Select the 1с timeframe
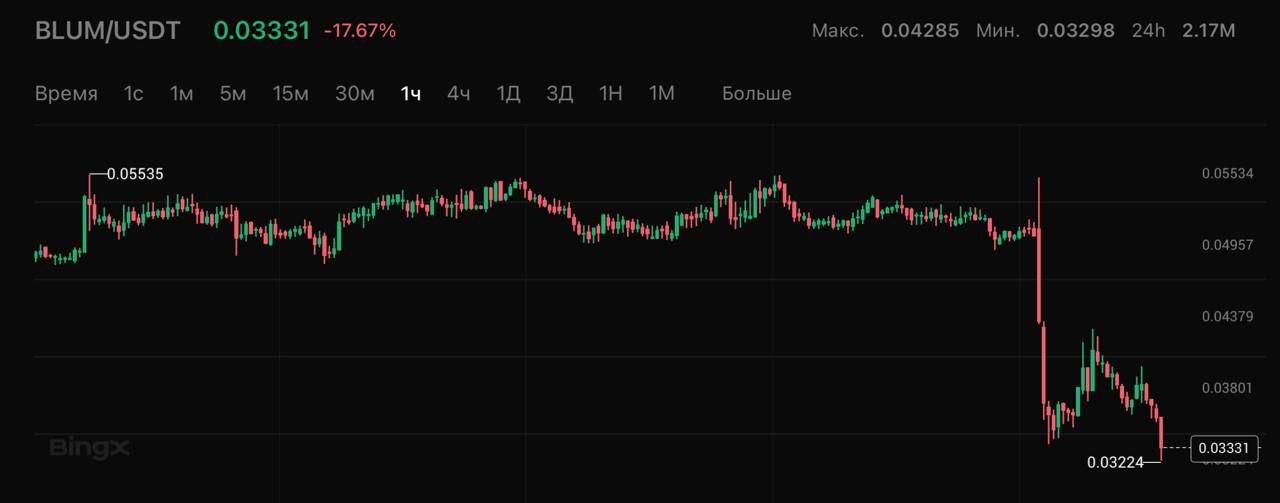1280x503 pixels. (x=133, y=94)
